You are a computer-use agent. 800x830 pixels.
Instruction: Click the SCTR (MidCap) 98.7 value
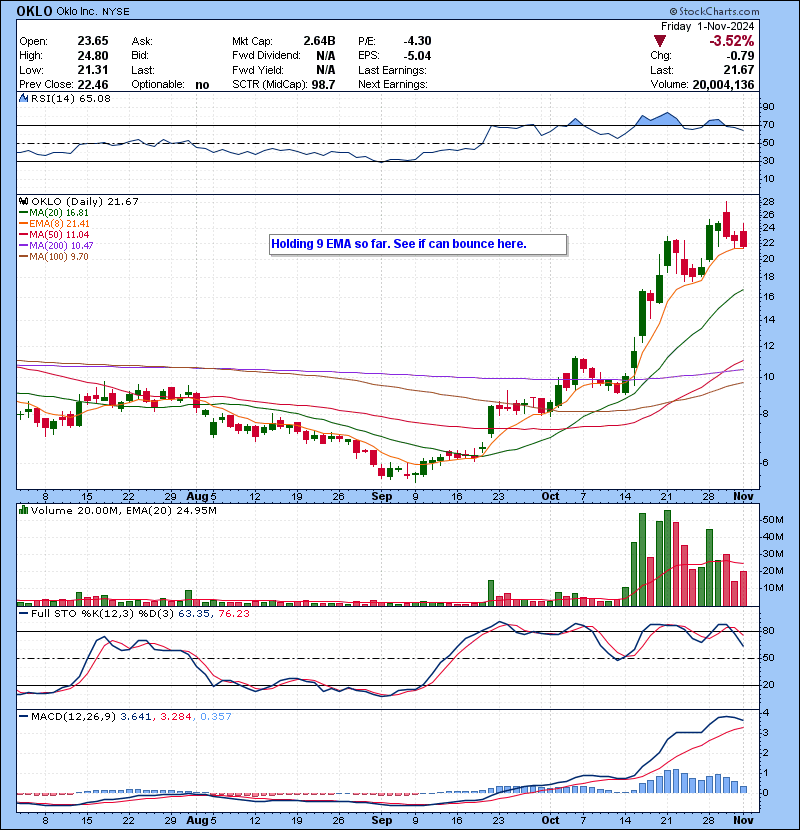pos(323,84)
